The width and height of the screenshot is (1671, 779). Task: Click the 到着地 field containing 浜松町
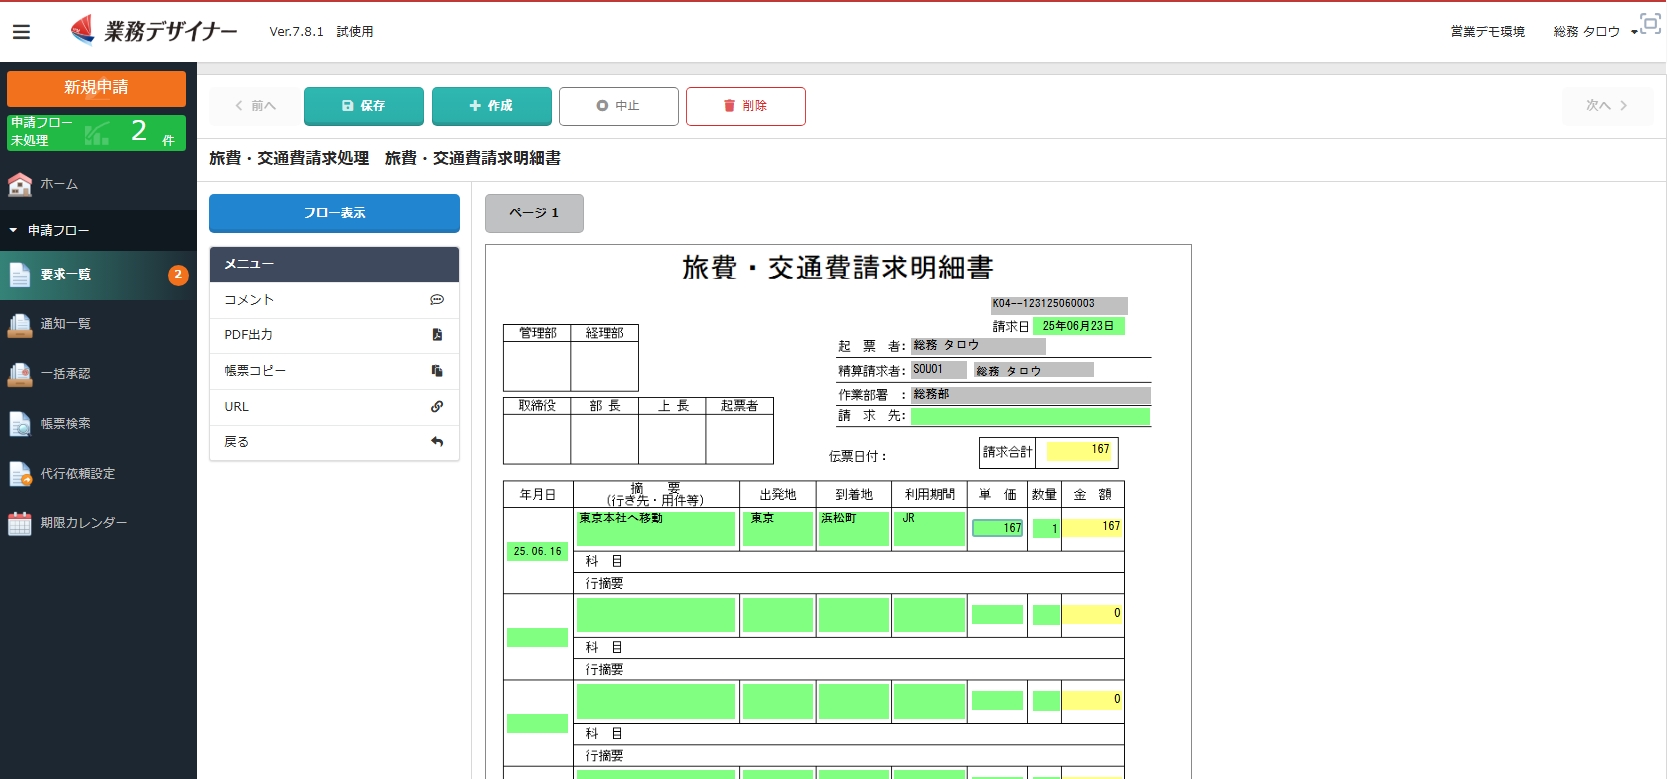(854, 529)
